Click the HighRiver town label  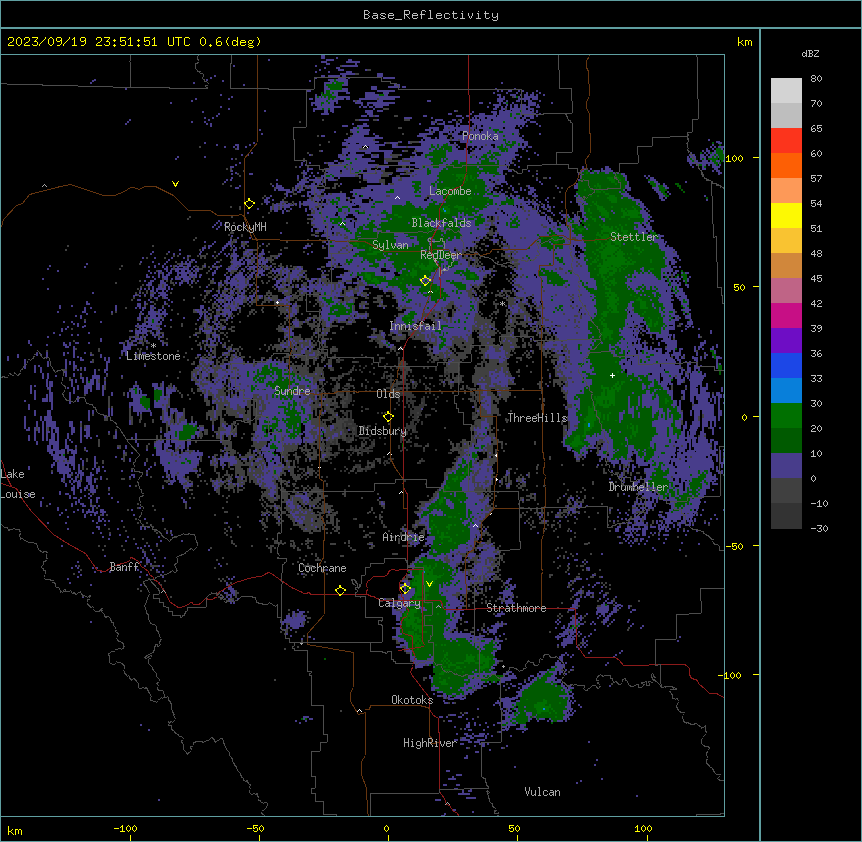click(x=430, y=743)
